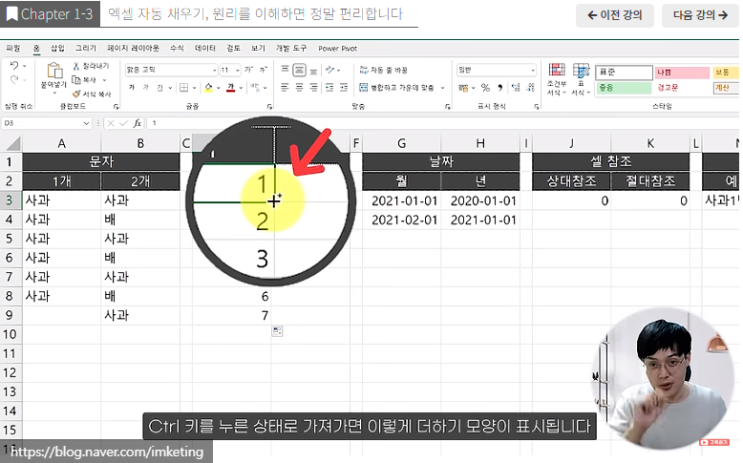This screenshot has width=743, height=463.
Task: Click the confirm entry checkmark in formula bar
Action: point(123,123)
